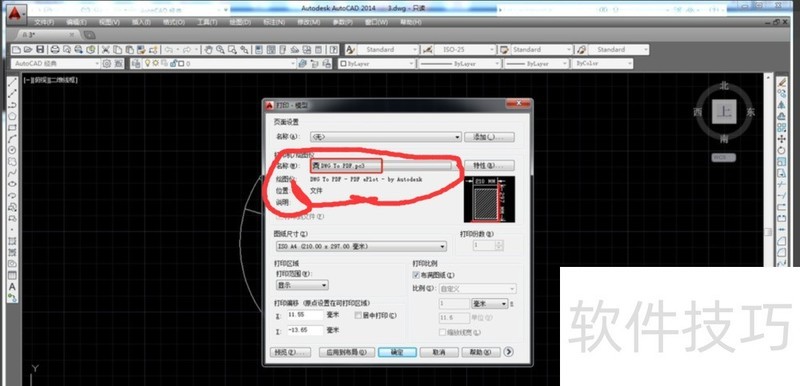Open the 编辑(E) menu

pos(76,22)
